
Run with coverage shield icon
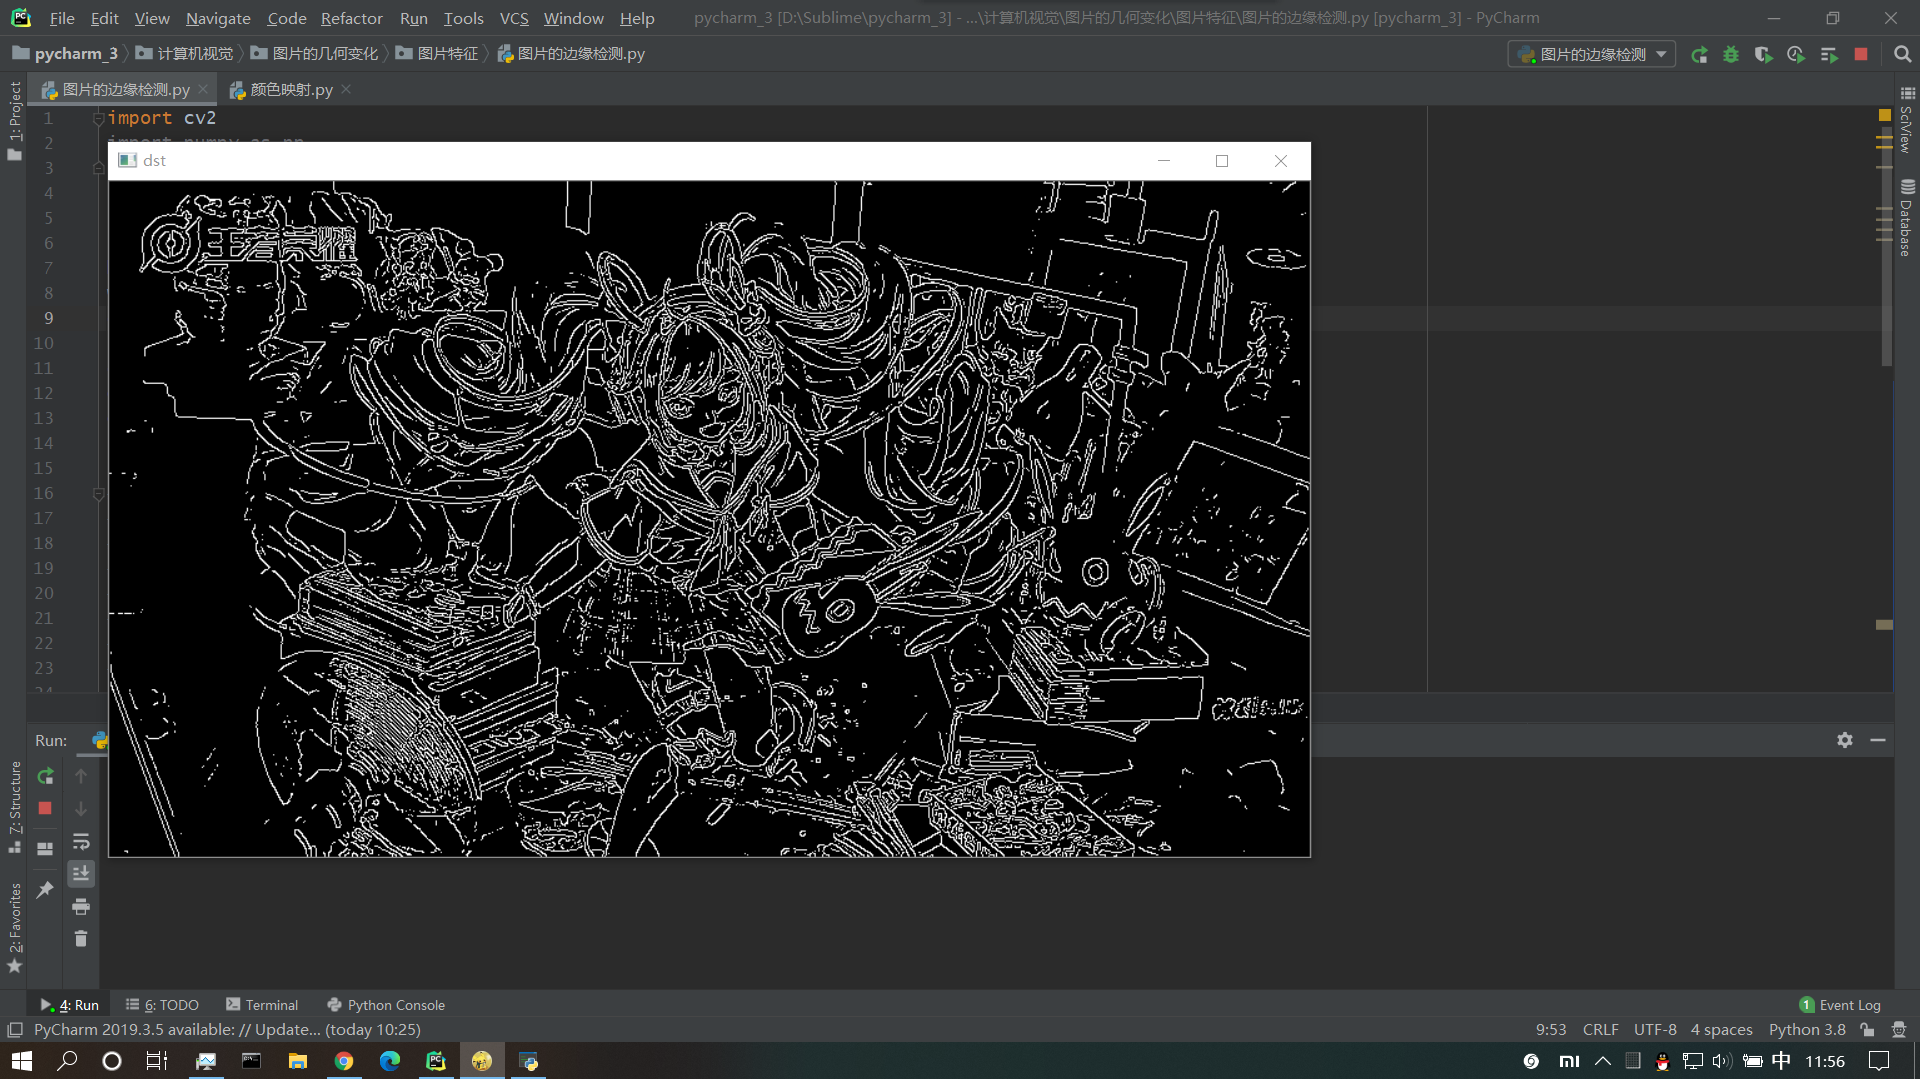click(1763, 55)
